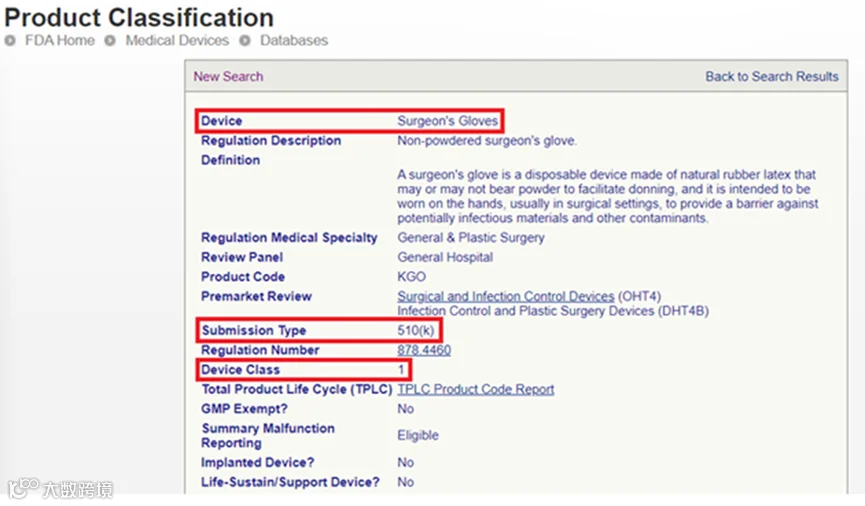
Task: Select the Device Class value 1
Action: coord(401,370)
